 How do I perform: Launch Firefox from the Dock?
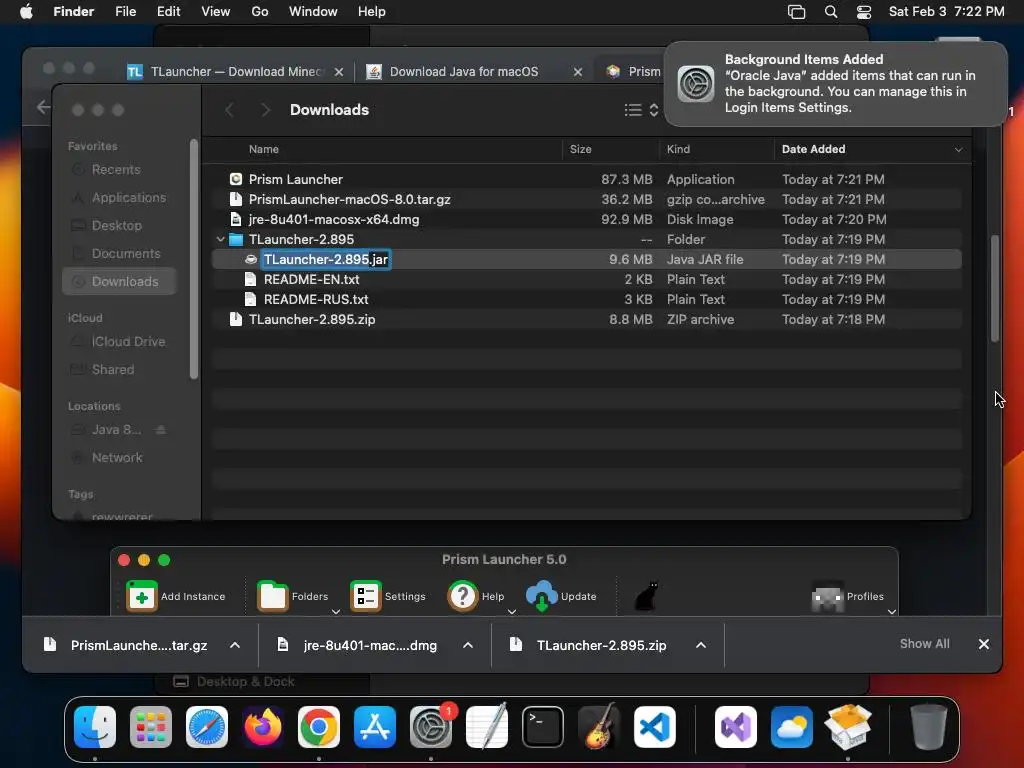click(x=263, y=727)
